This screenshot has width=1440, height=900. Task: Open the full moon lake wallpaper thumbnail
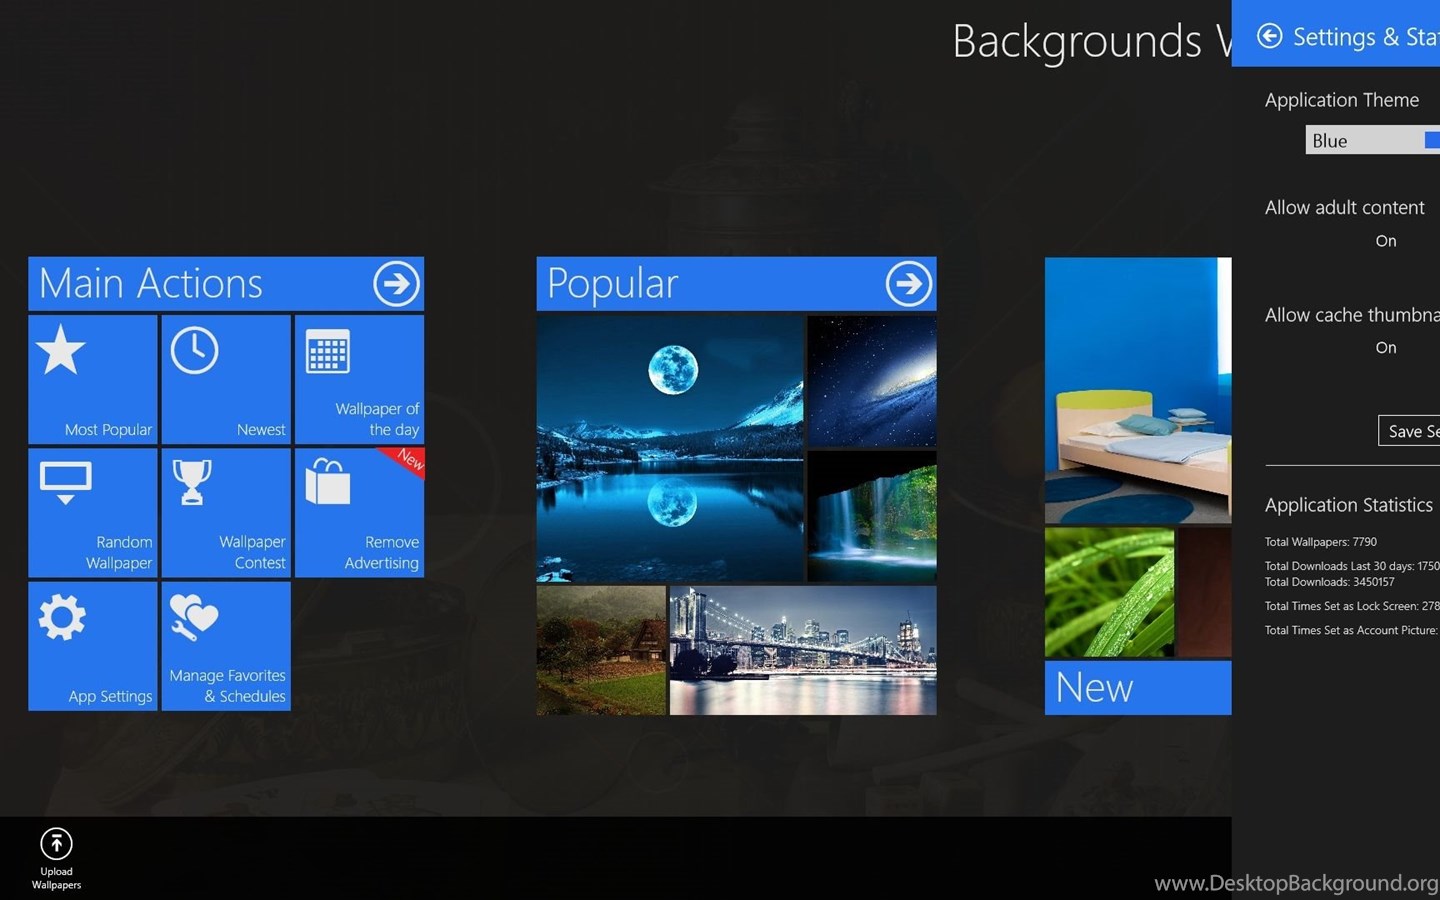(x=670, y=446)
